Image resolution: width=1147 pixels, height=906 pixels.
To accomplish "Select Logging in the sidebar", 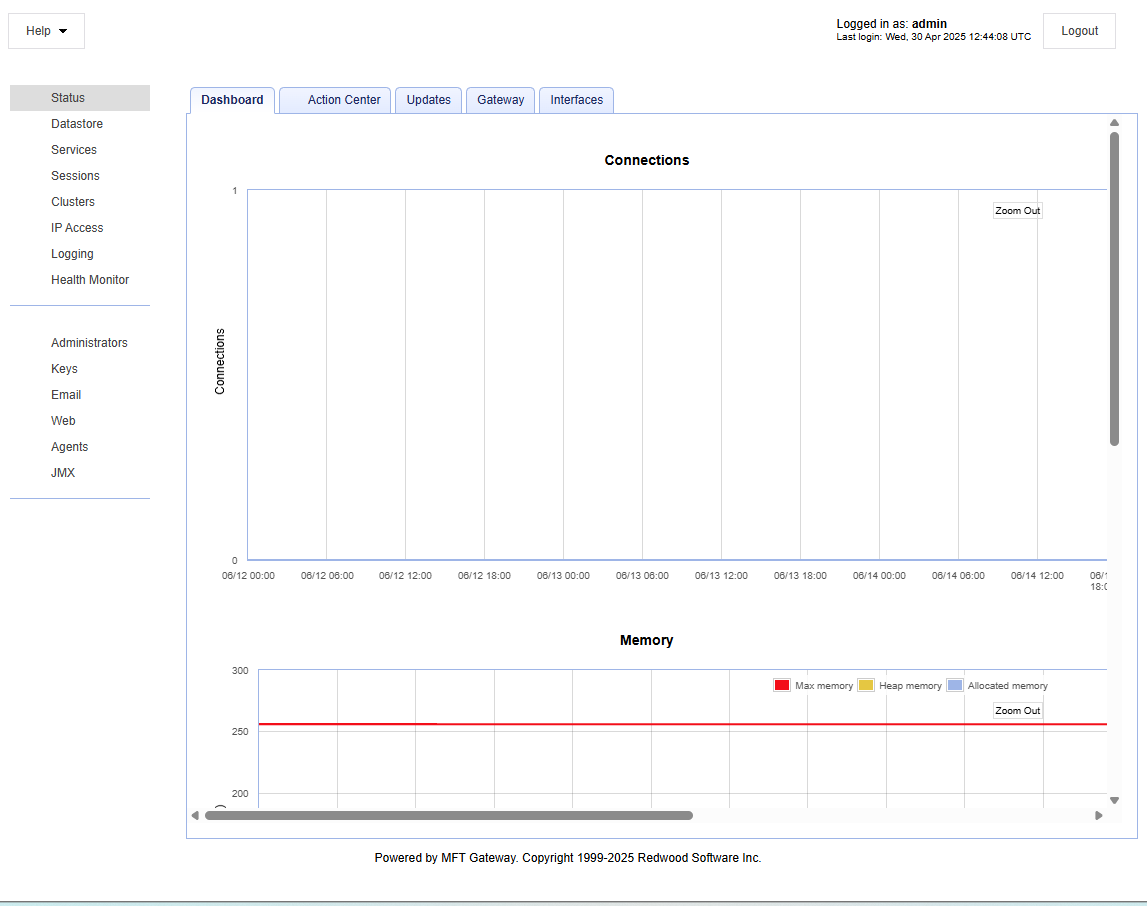I will pyautogui.click(x=72, y=254).
